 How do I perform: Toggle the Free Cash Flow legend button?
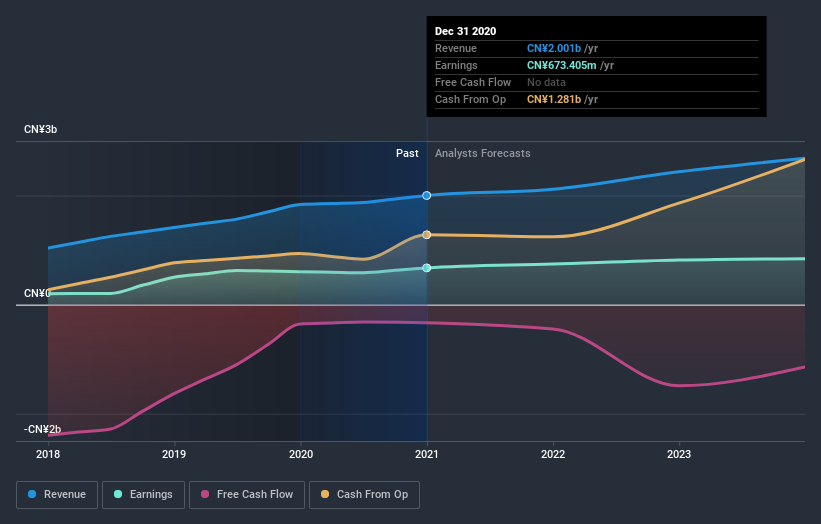[x=247, y=495]
